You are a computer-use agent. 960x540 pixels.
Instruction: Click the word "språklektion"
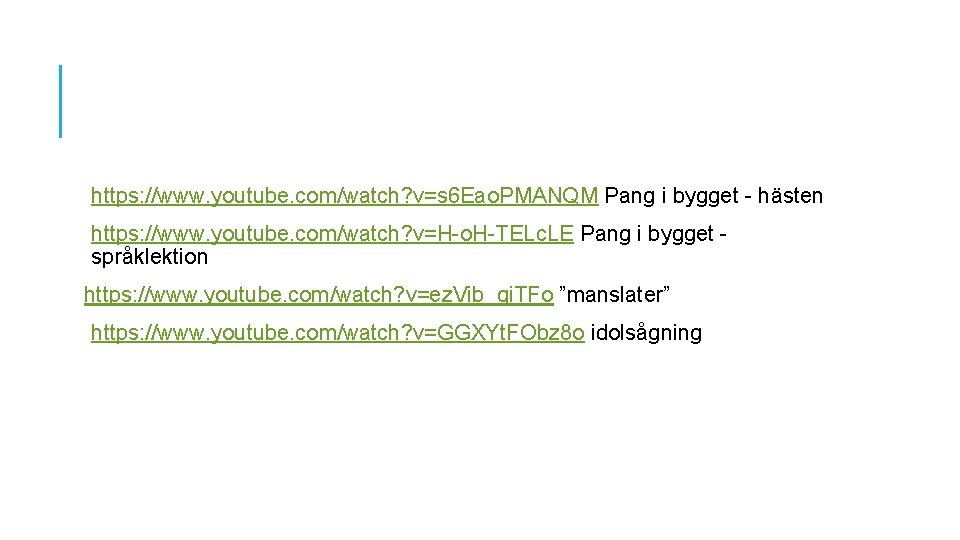pyautogui.click(x=149, y=257)
